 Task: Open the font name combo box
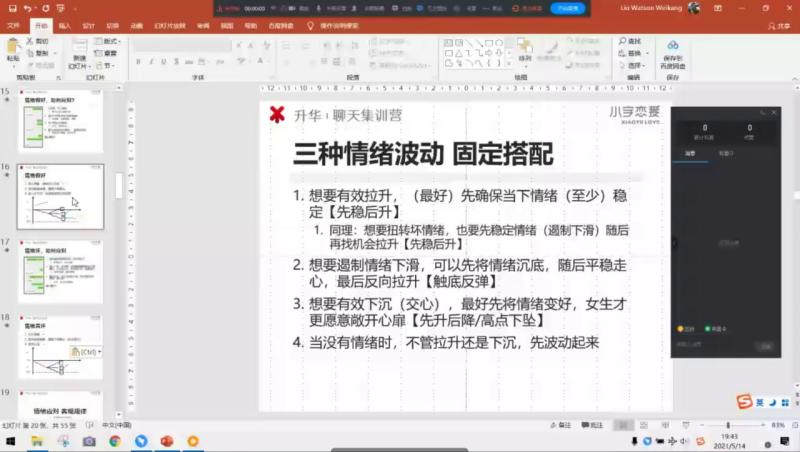point(182,45)
